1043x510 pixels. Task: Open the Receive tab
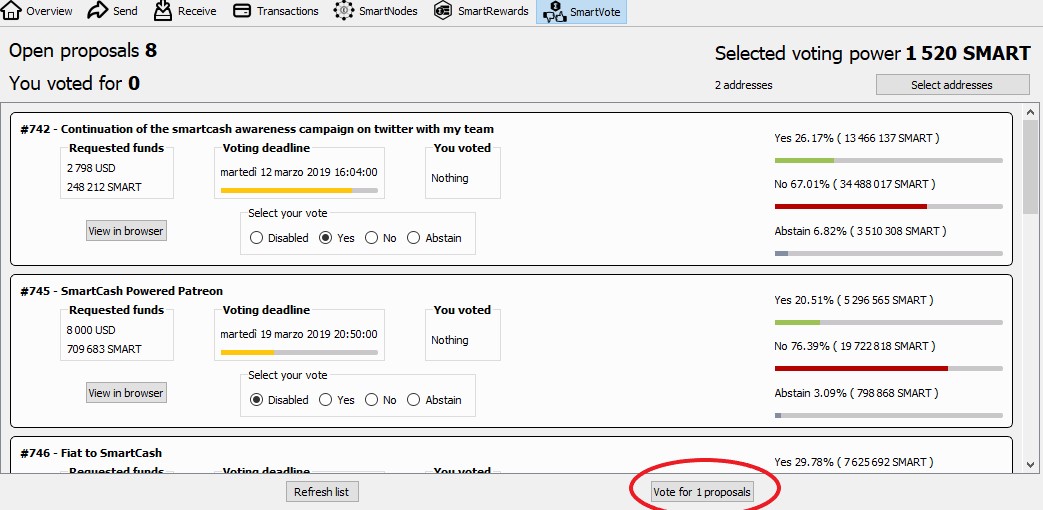click(x=185, y=11)
